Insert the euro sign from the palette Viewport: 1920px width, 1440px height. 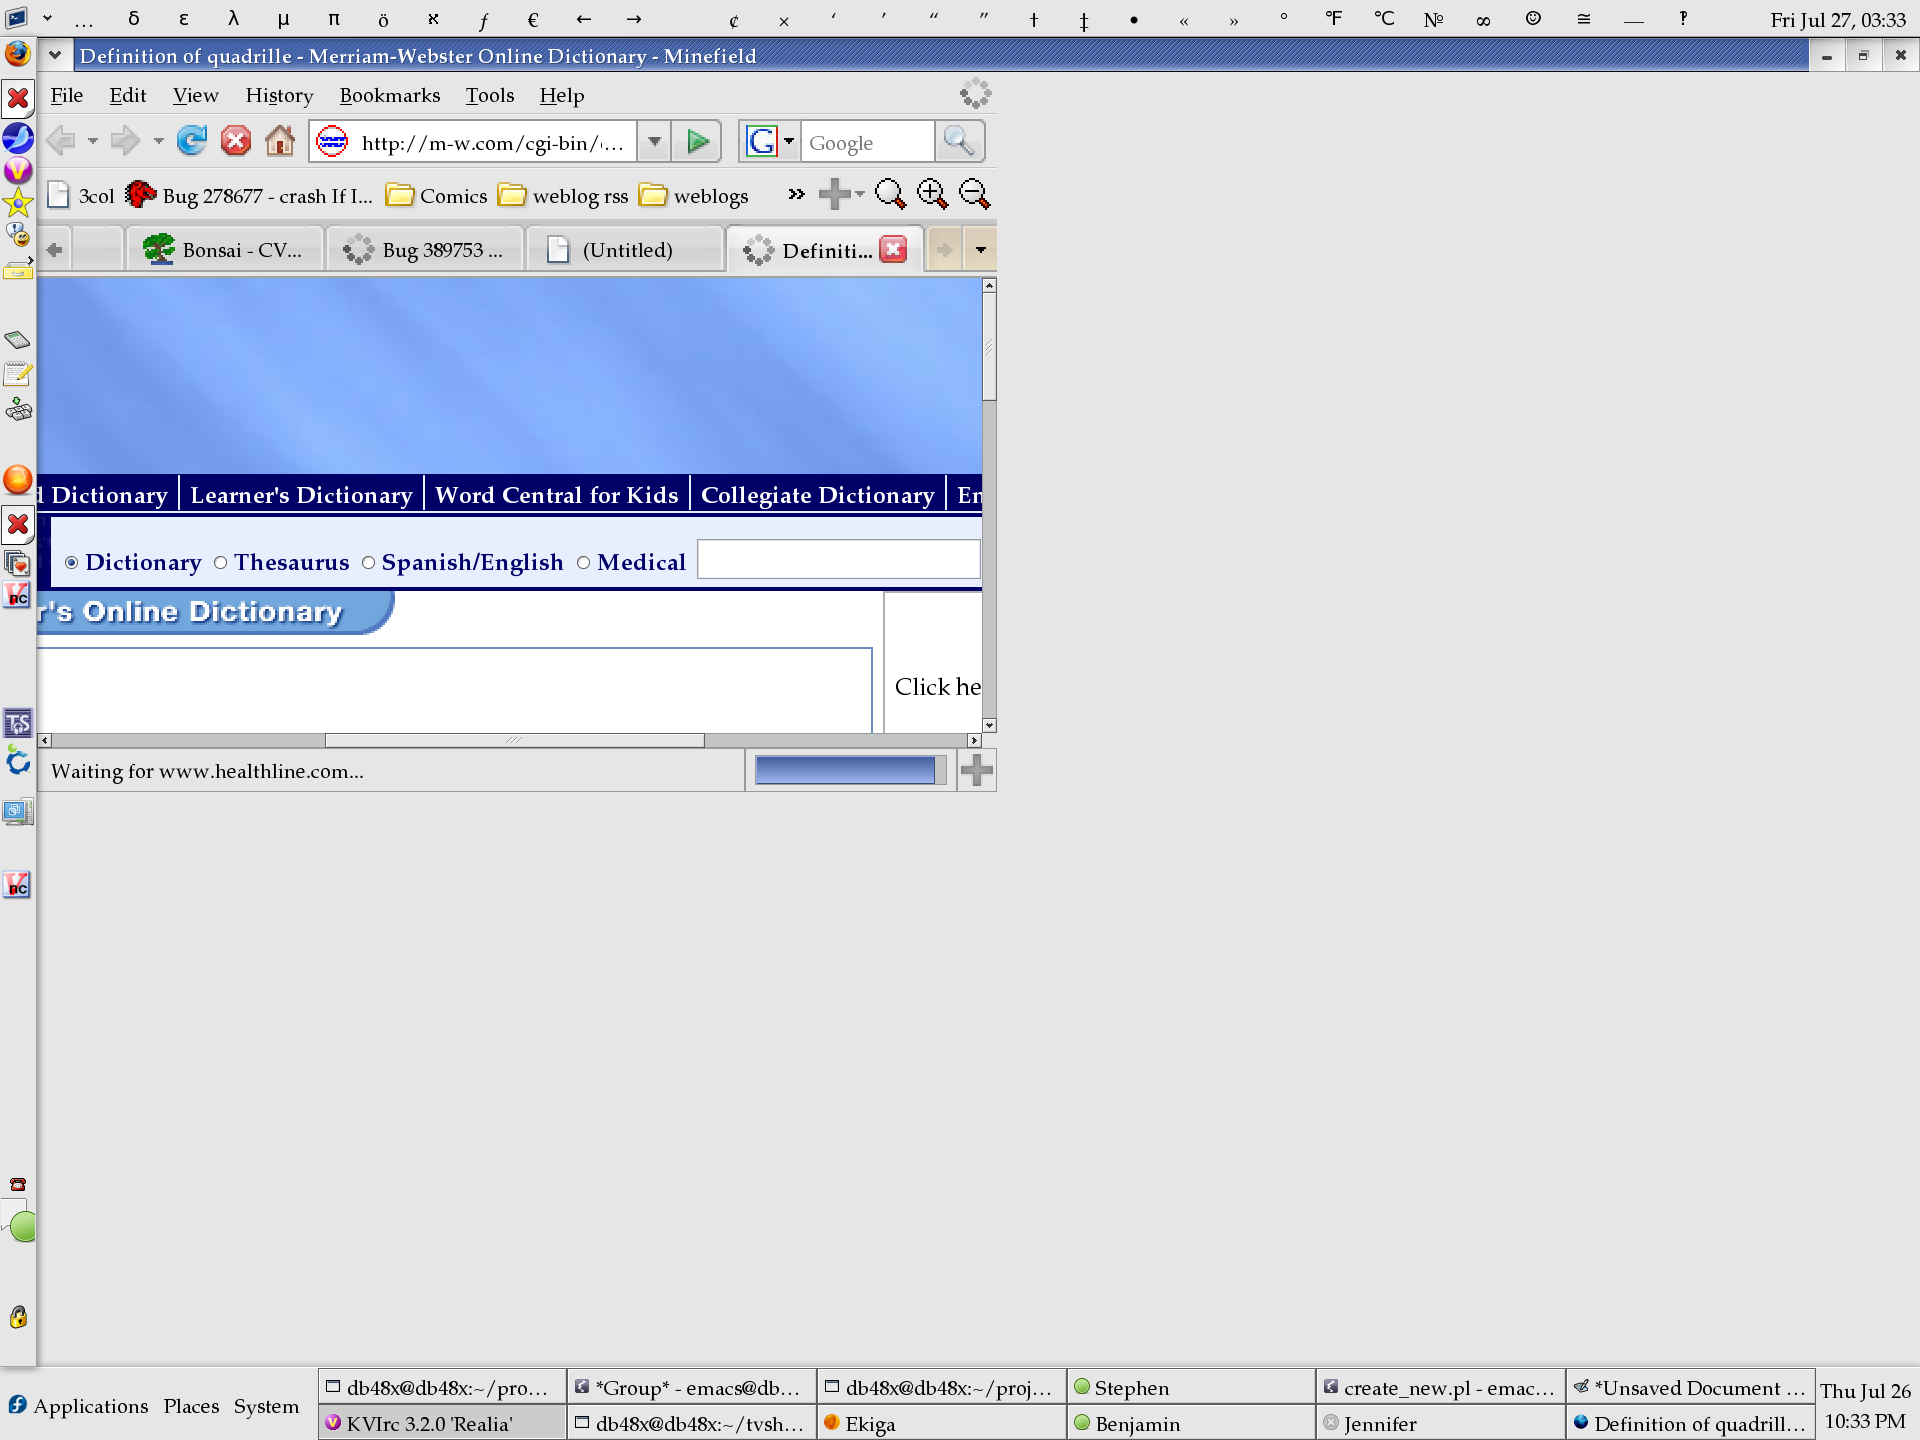pyautogui.click(x=533, y=19)
